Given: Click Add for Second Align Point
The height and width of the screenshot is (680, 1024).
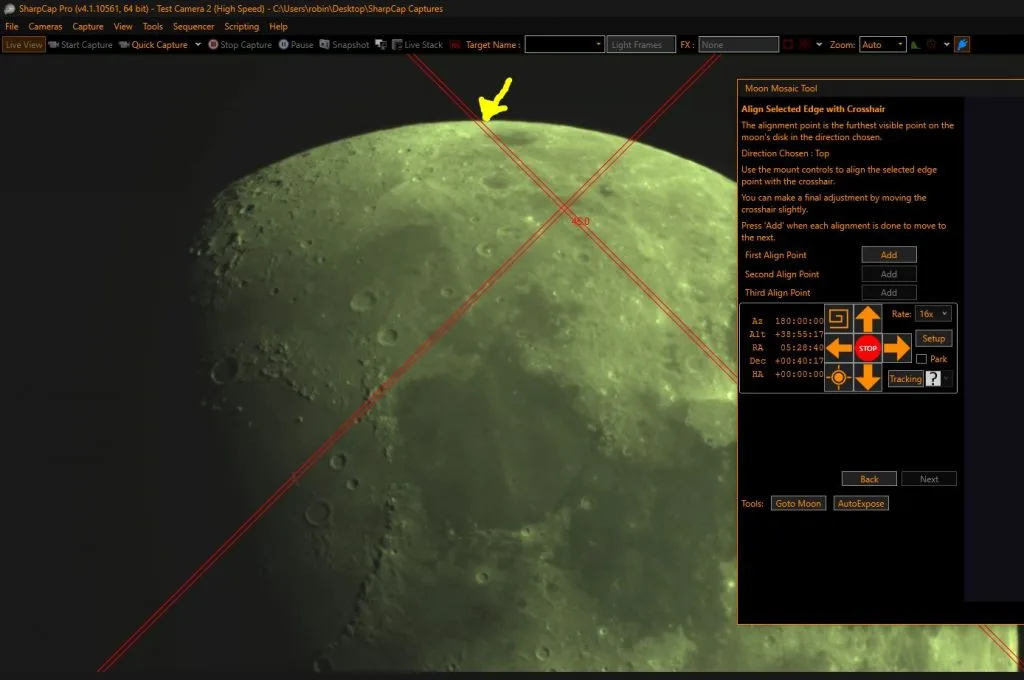Looking at the screenshot, I should [889, 274].
